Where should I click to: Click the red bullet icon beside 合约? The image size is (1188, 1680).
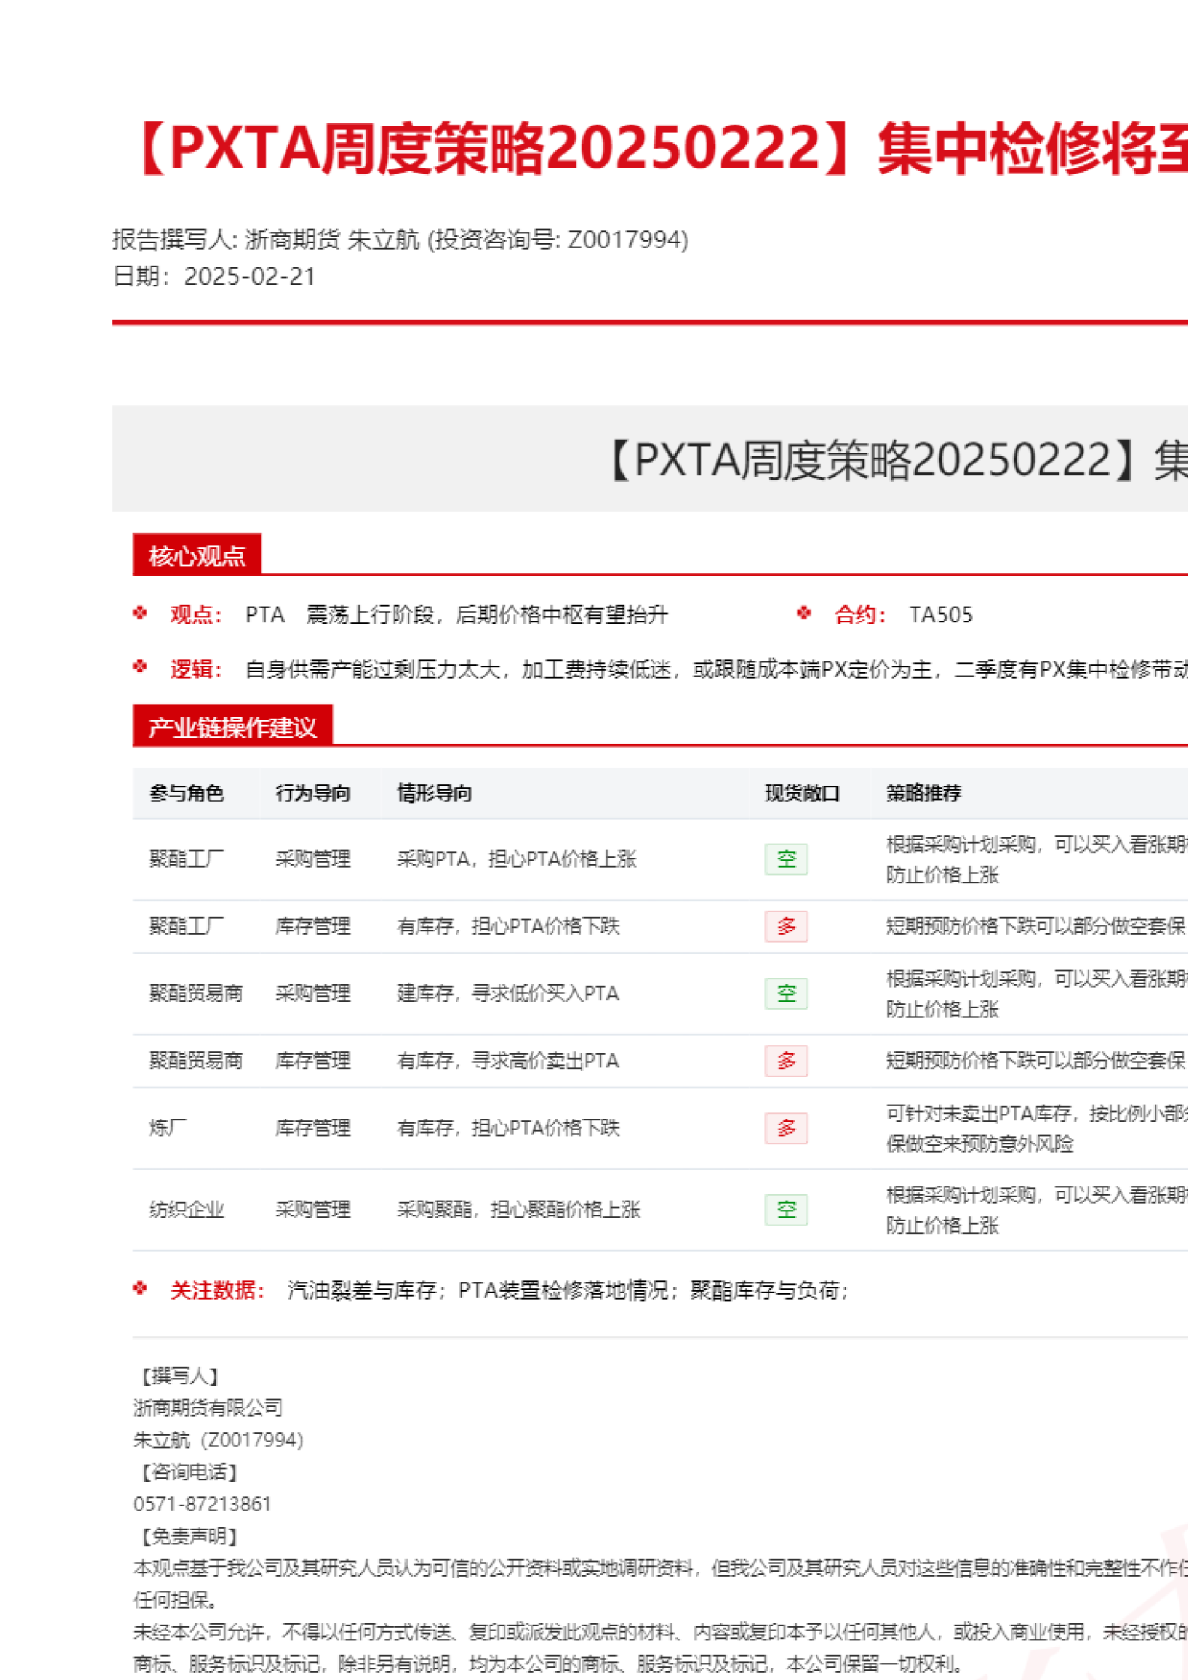[804, 613]
